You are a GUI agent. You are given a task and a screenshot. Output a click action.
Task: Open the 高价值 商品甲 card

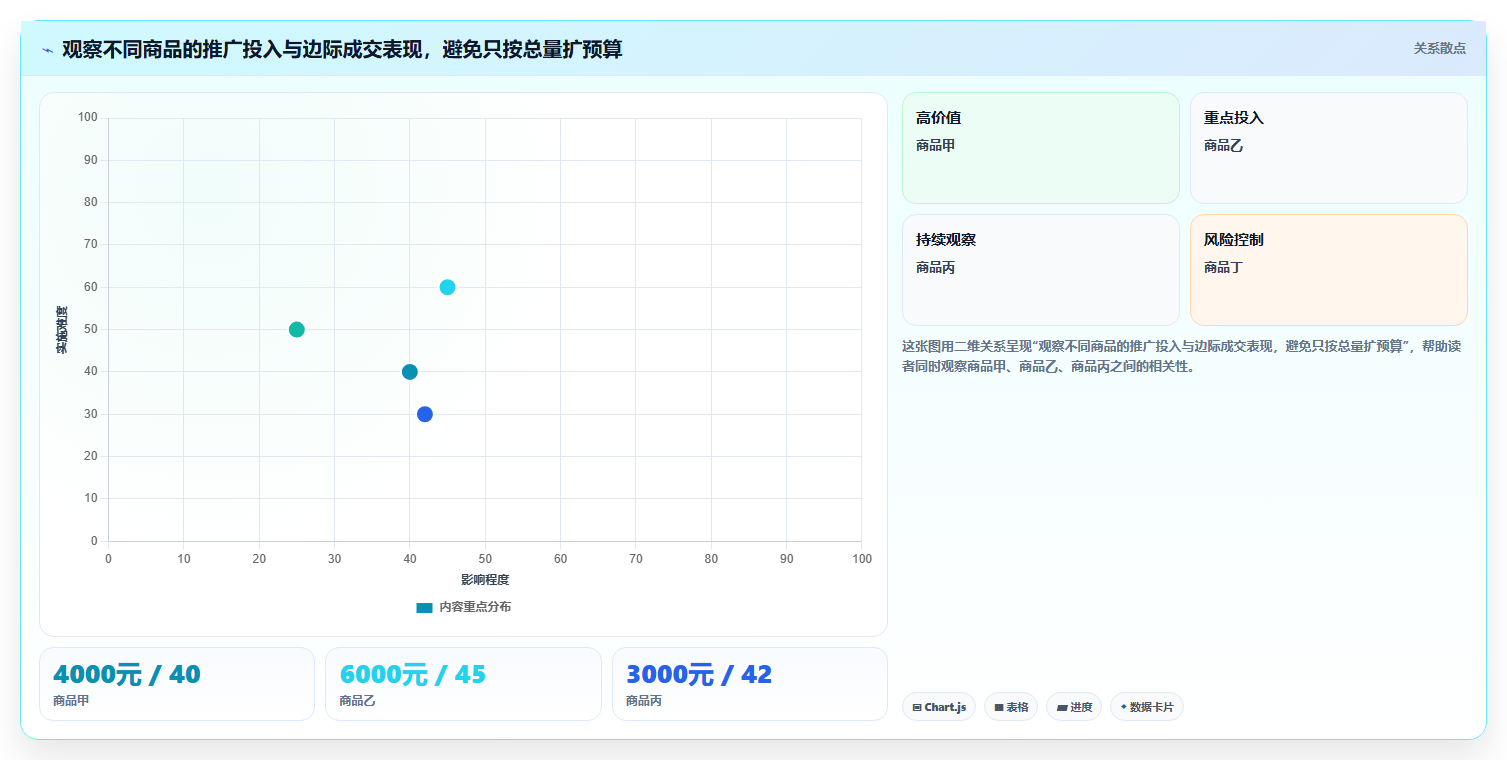1041,148
